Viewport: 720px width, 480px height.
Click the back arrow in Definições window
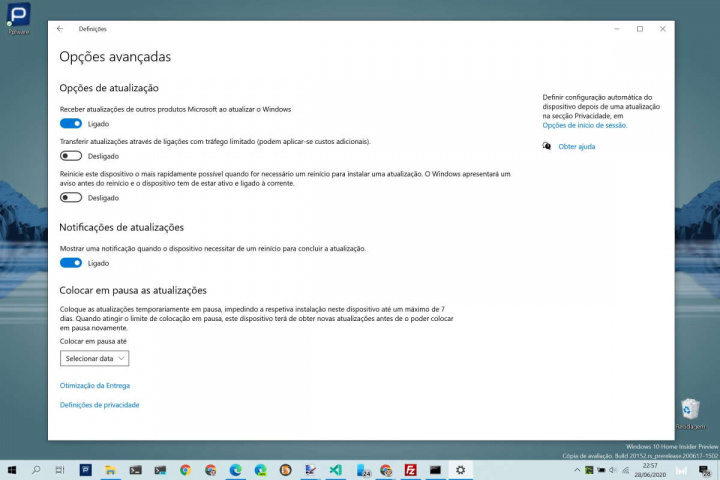coord(60,29)
